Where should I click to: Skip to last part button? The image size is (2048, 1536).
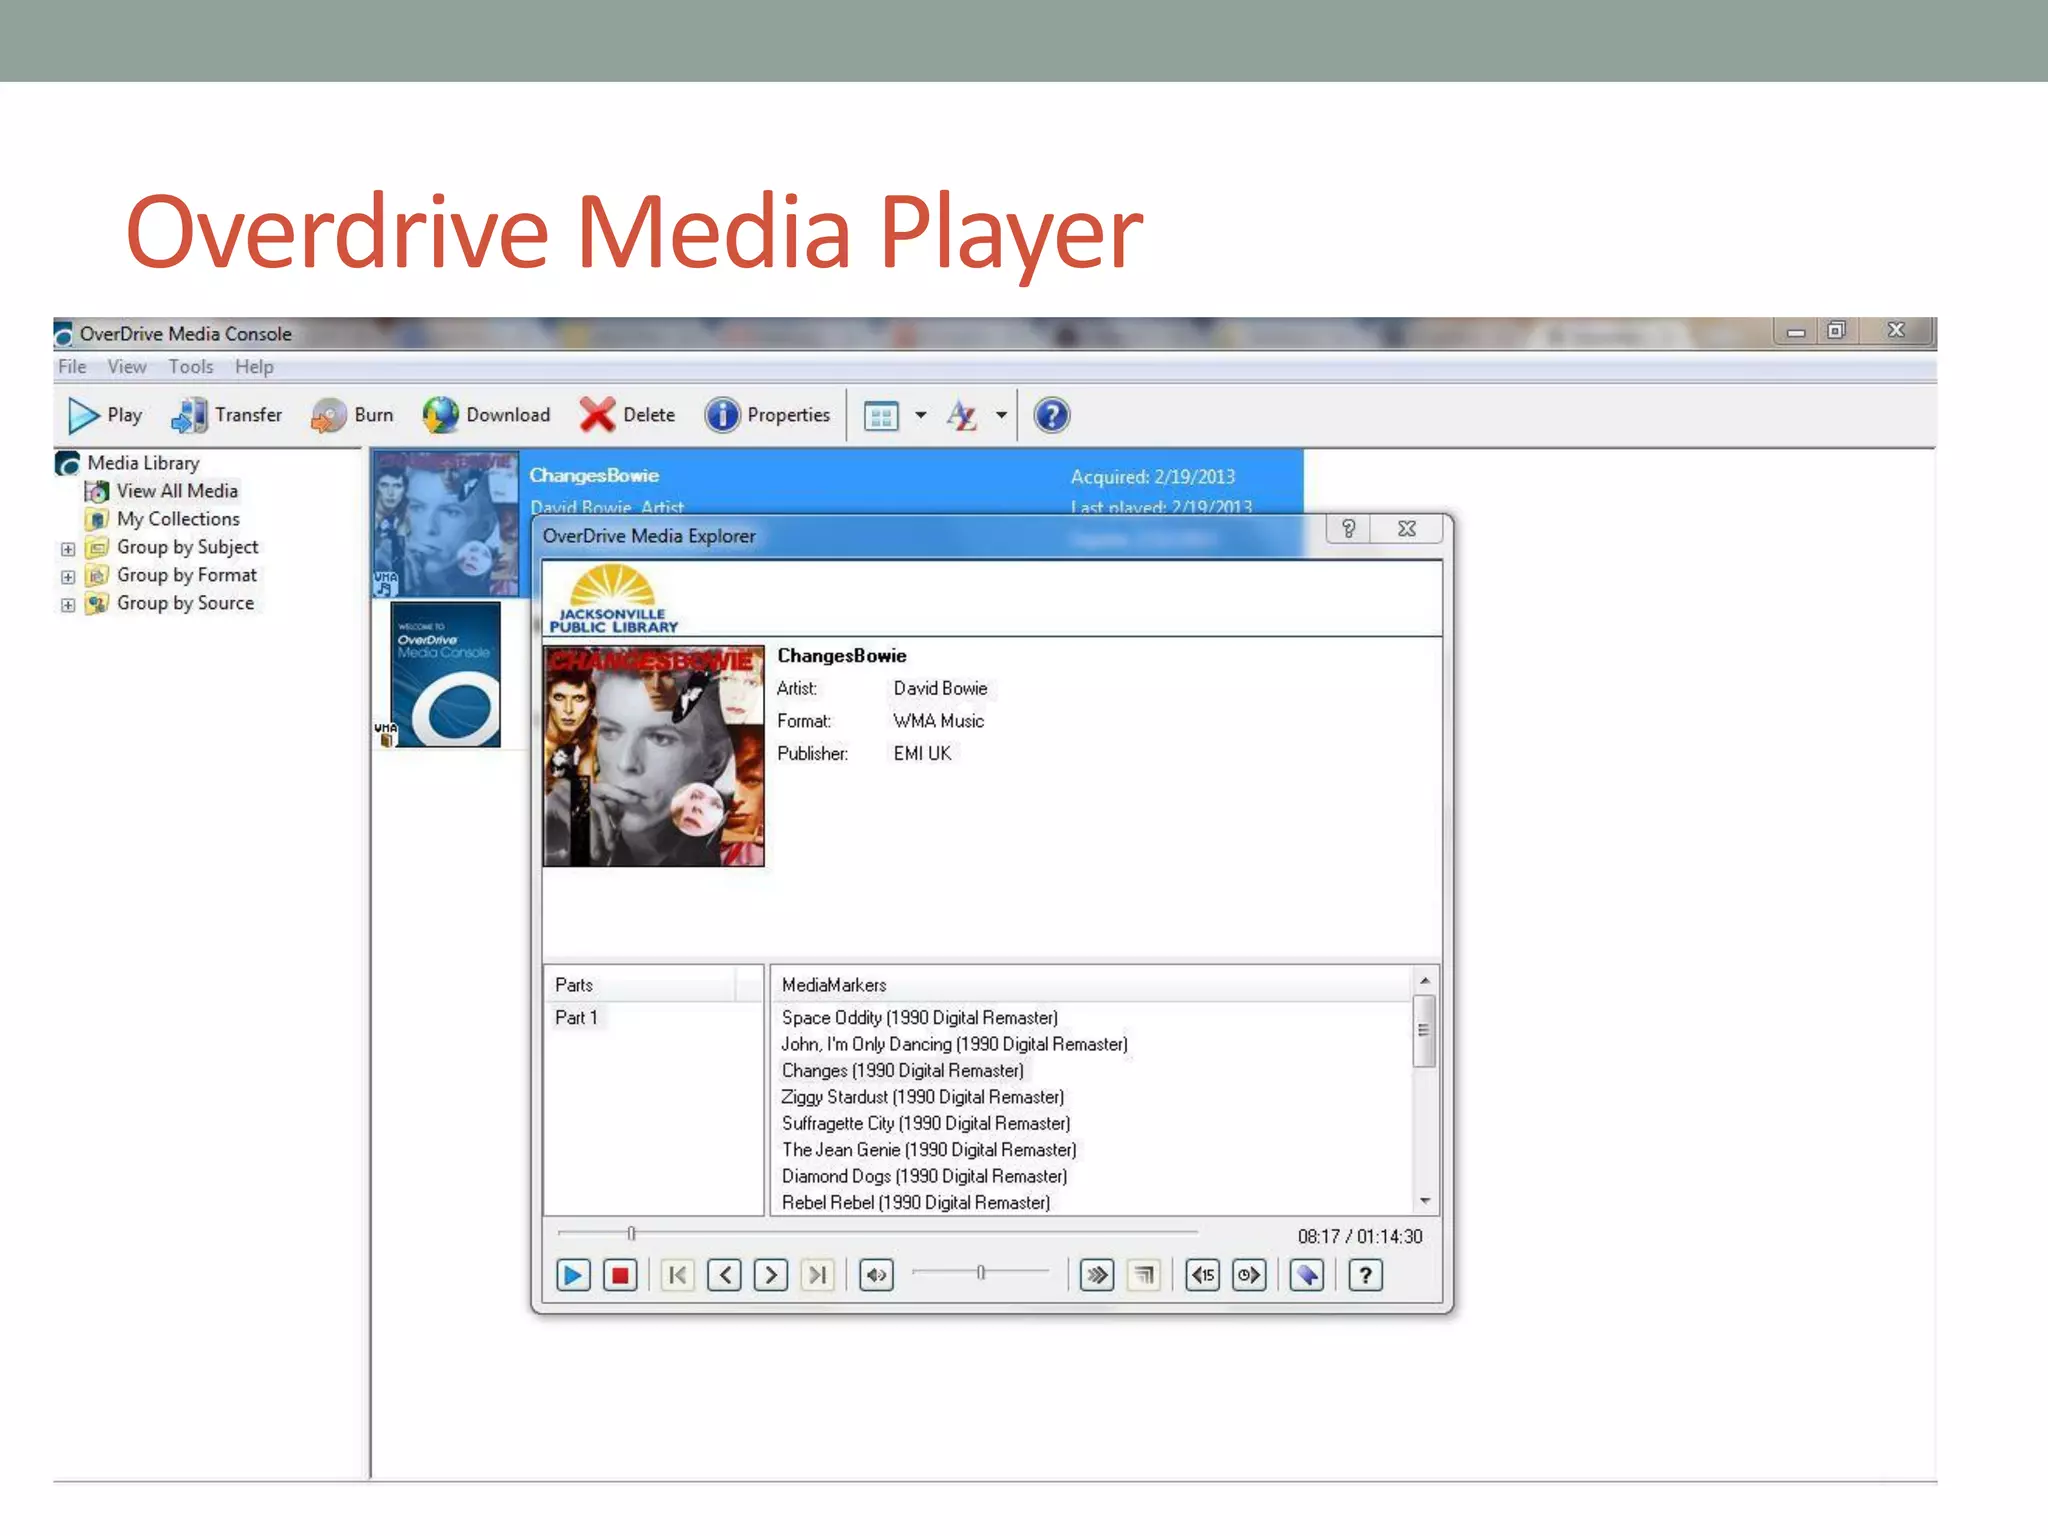tap(818, 1275)
